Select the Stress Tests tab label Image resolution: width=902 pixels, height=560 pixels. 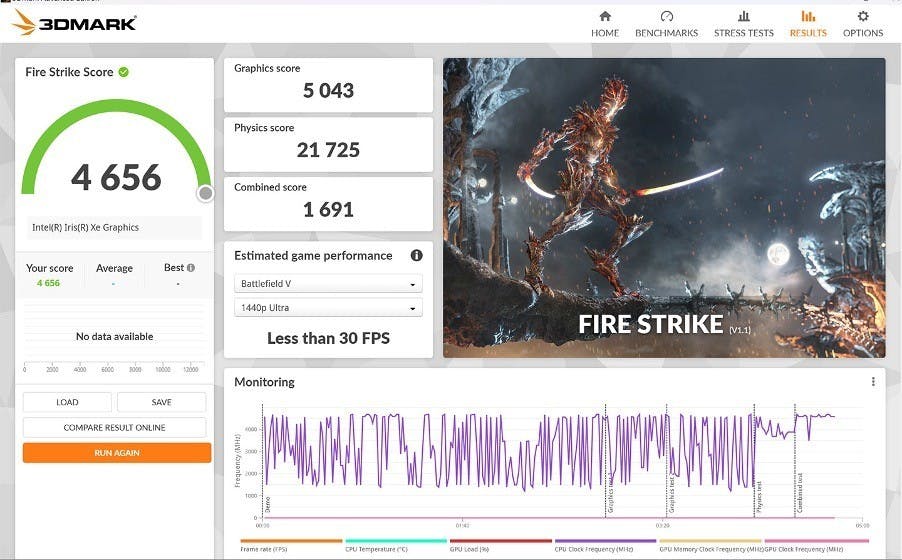coord(743,33)
